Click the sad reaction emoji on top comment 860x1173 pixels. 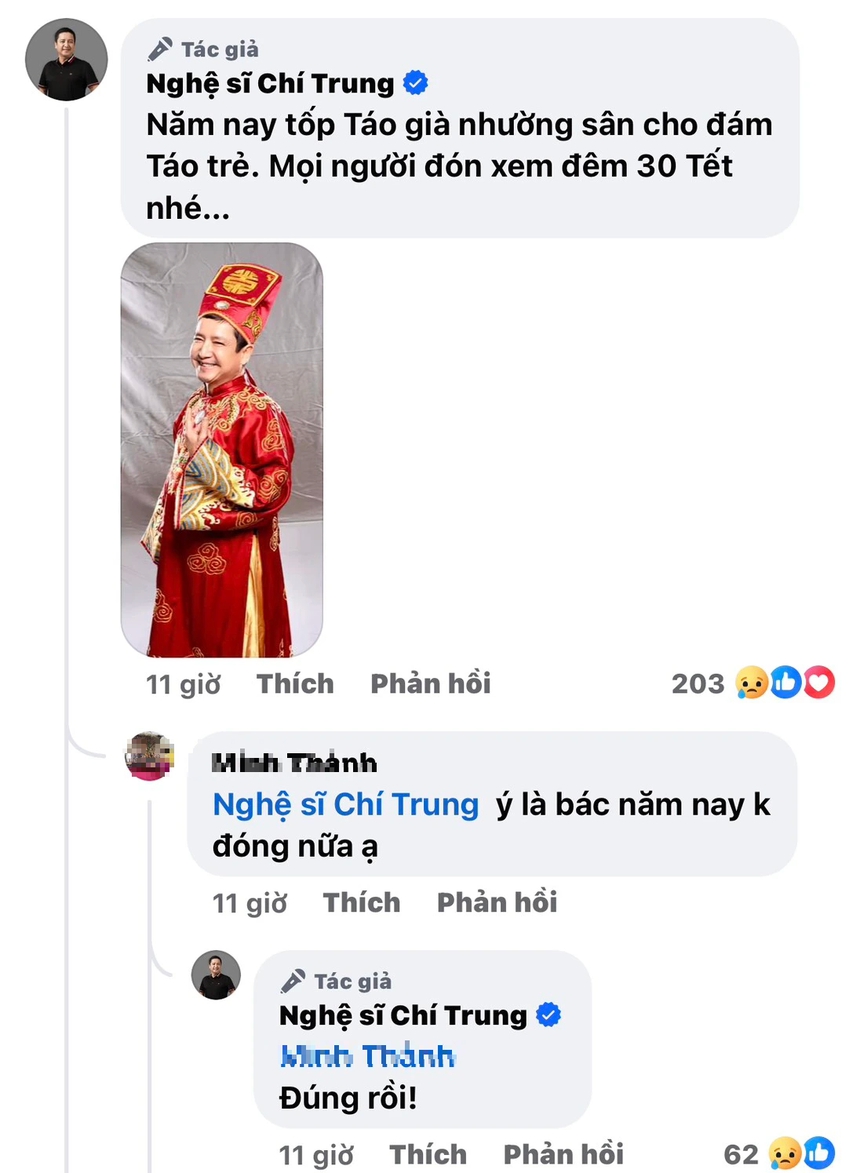[751, 683]
